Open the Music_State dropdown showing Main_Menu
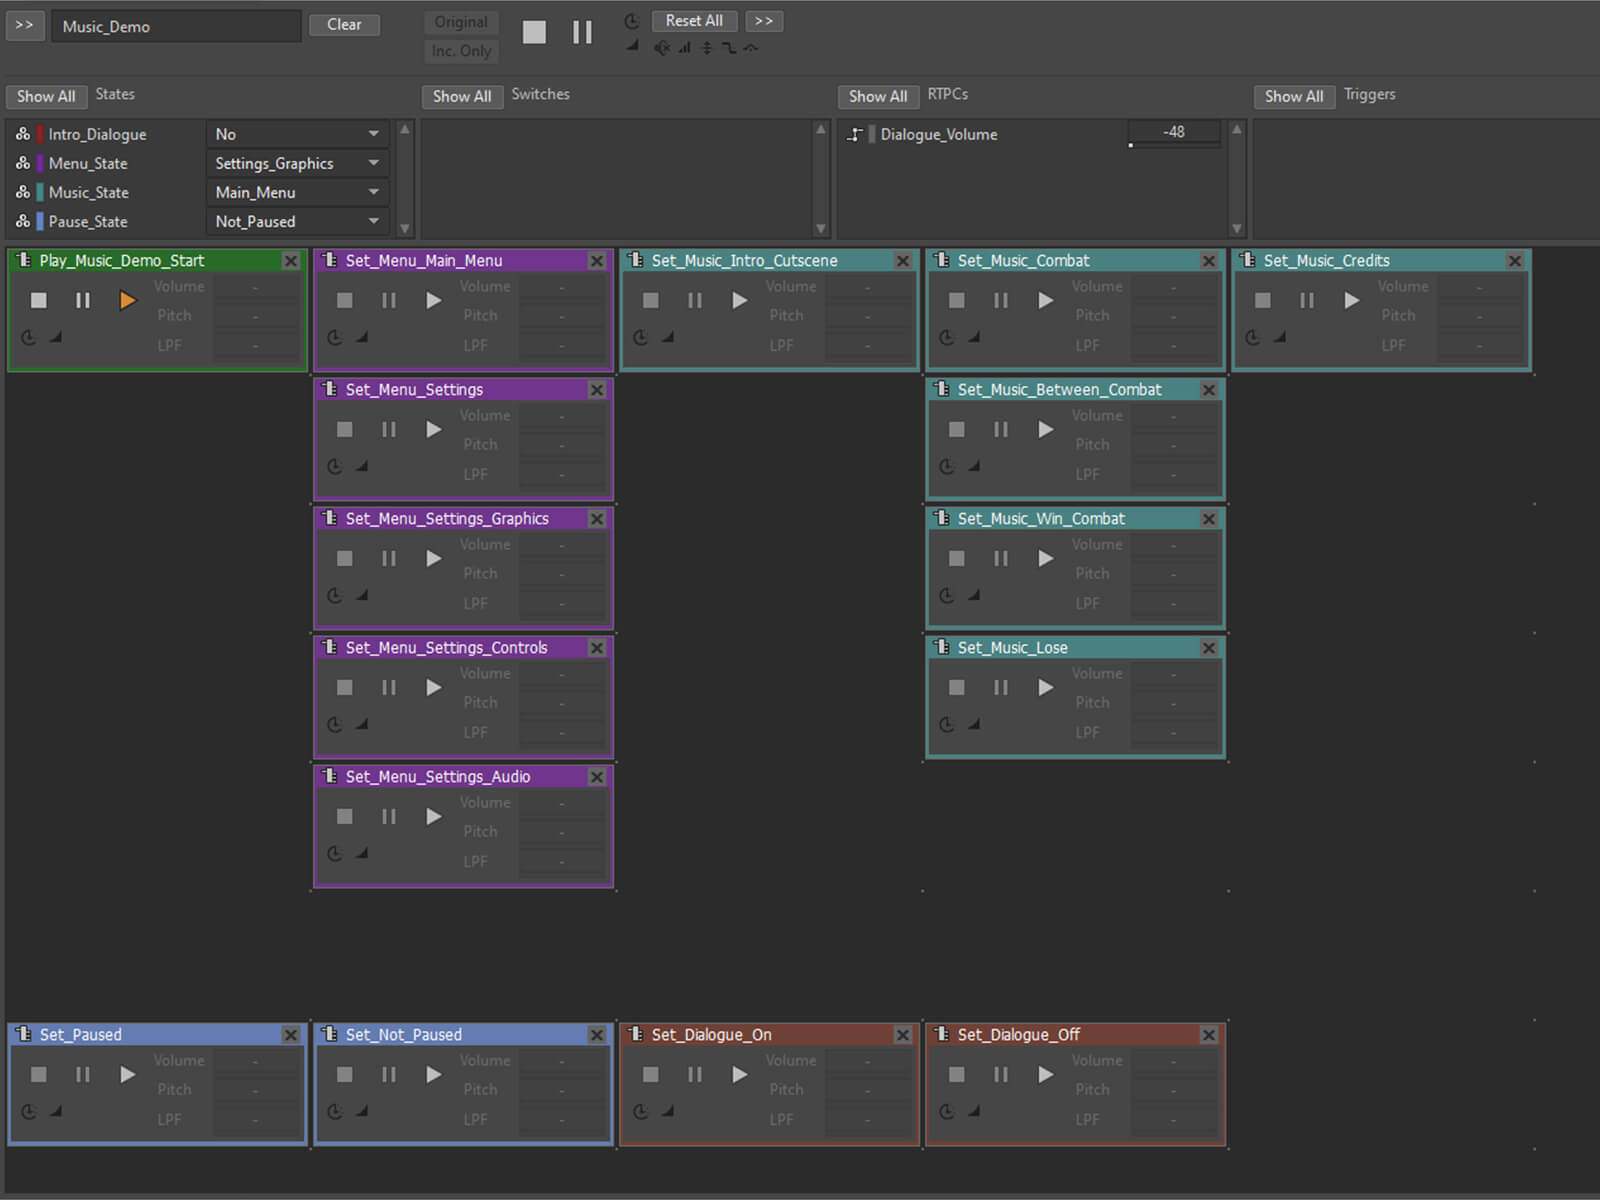Image resolution: width=1600 pixels, height=1200 pixels. click(297, 192)
